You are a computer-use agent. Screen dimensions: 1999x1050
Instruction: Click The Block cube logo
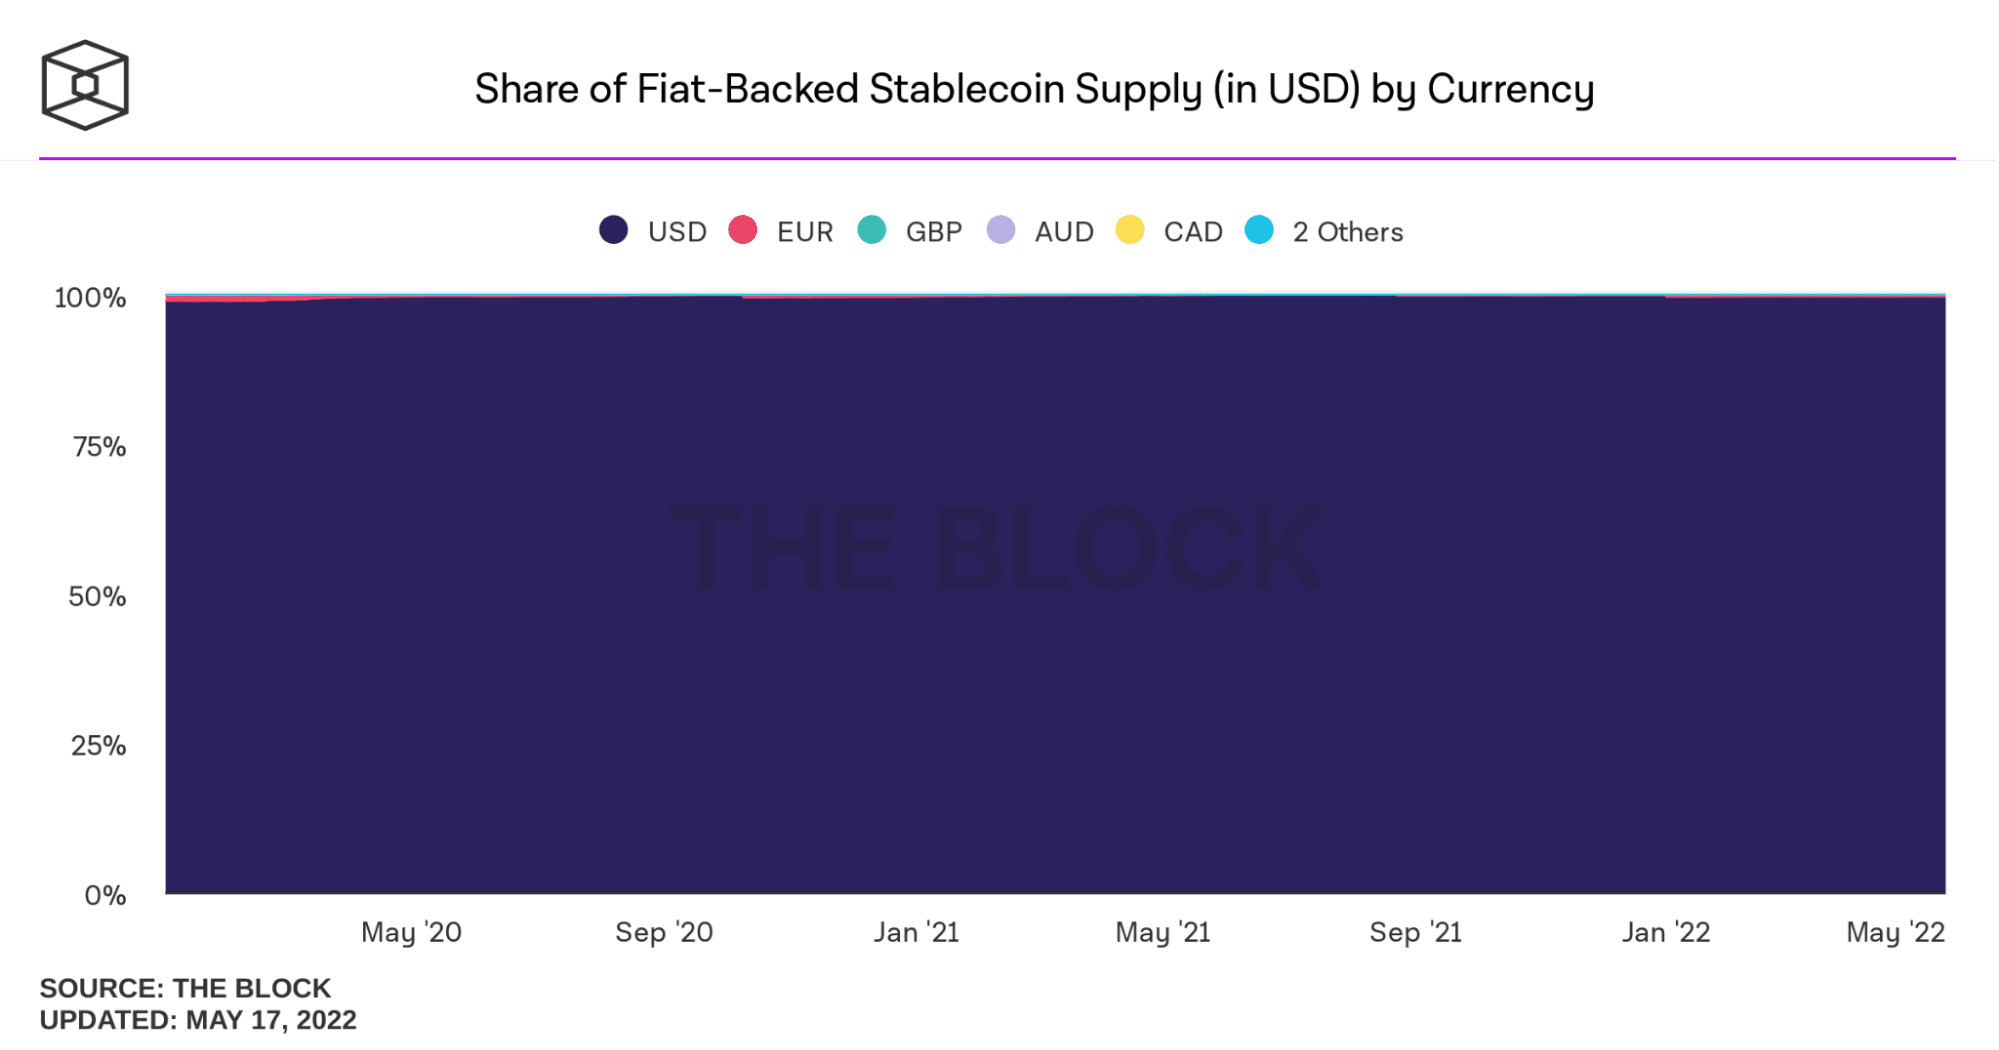(85, 85)
